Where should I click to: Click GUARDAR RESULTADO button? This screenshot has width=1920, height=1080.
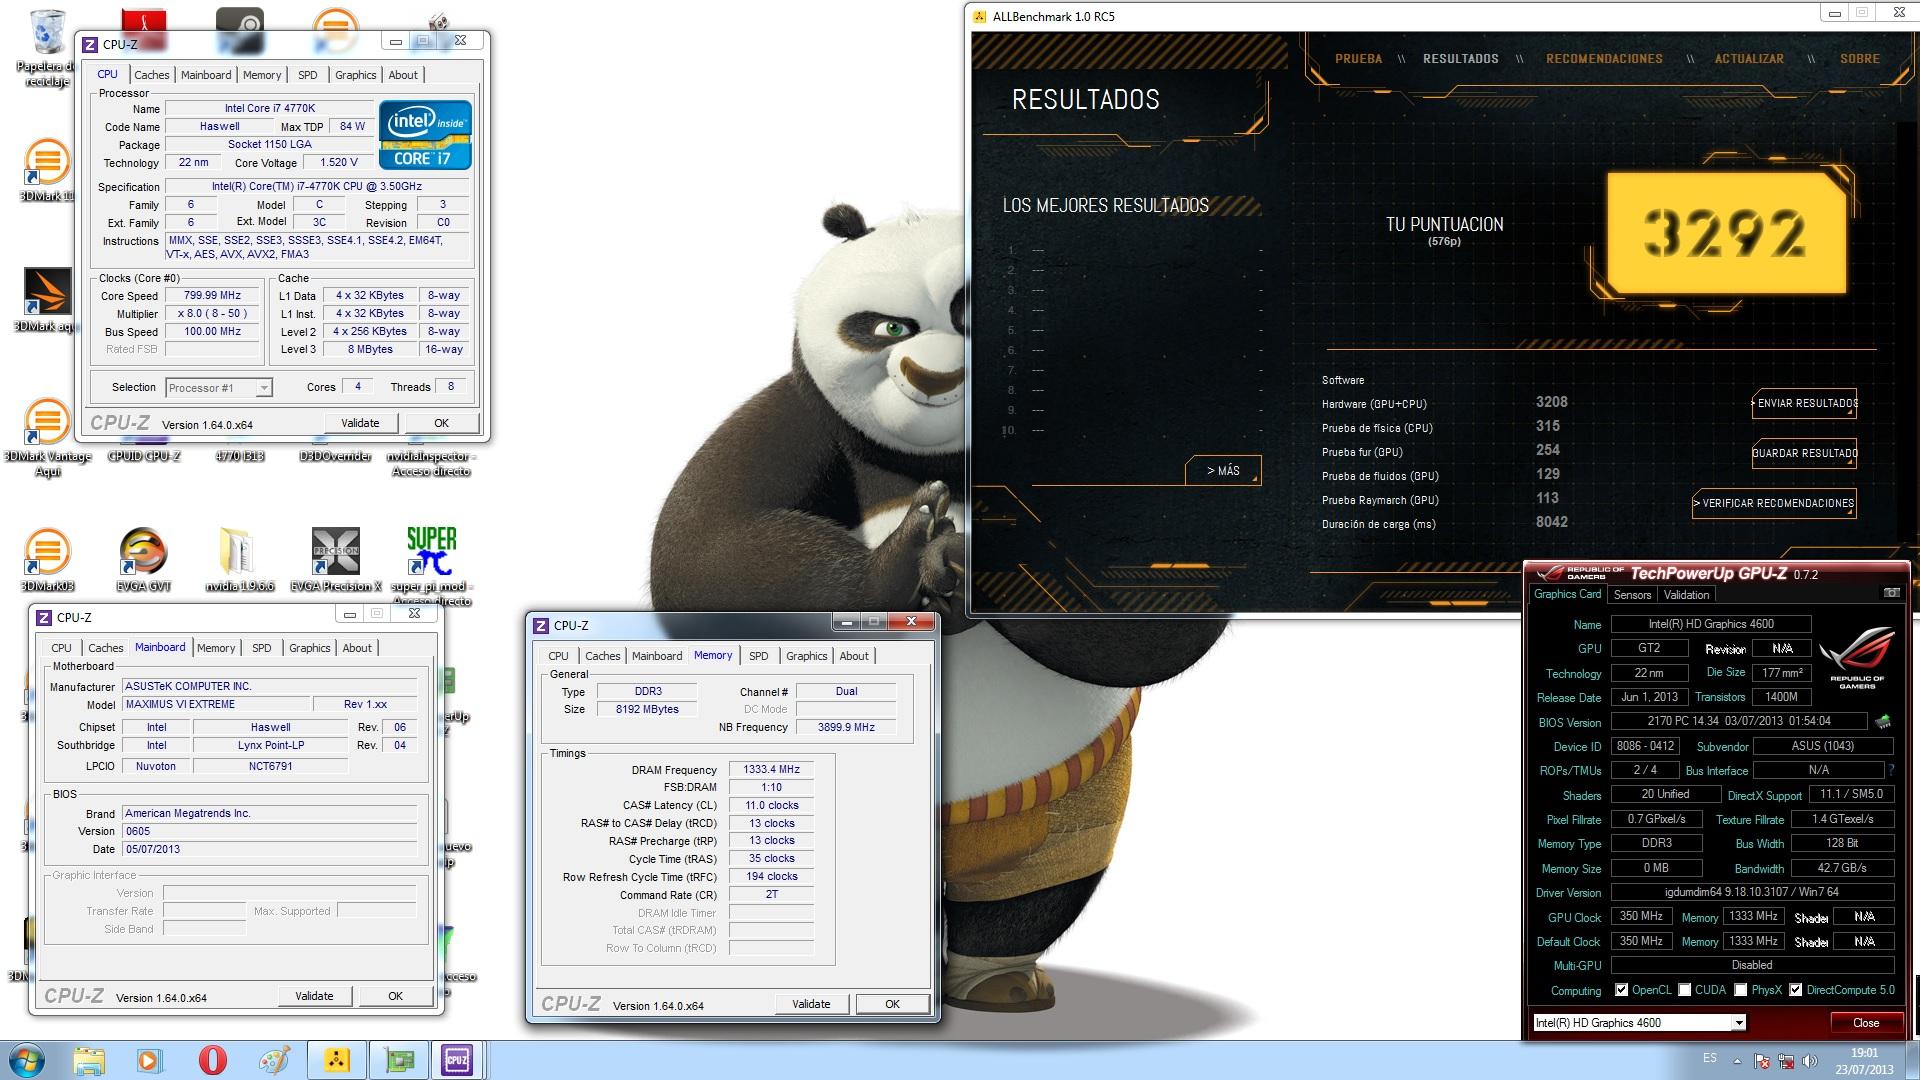coord(1805,453)
